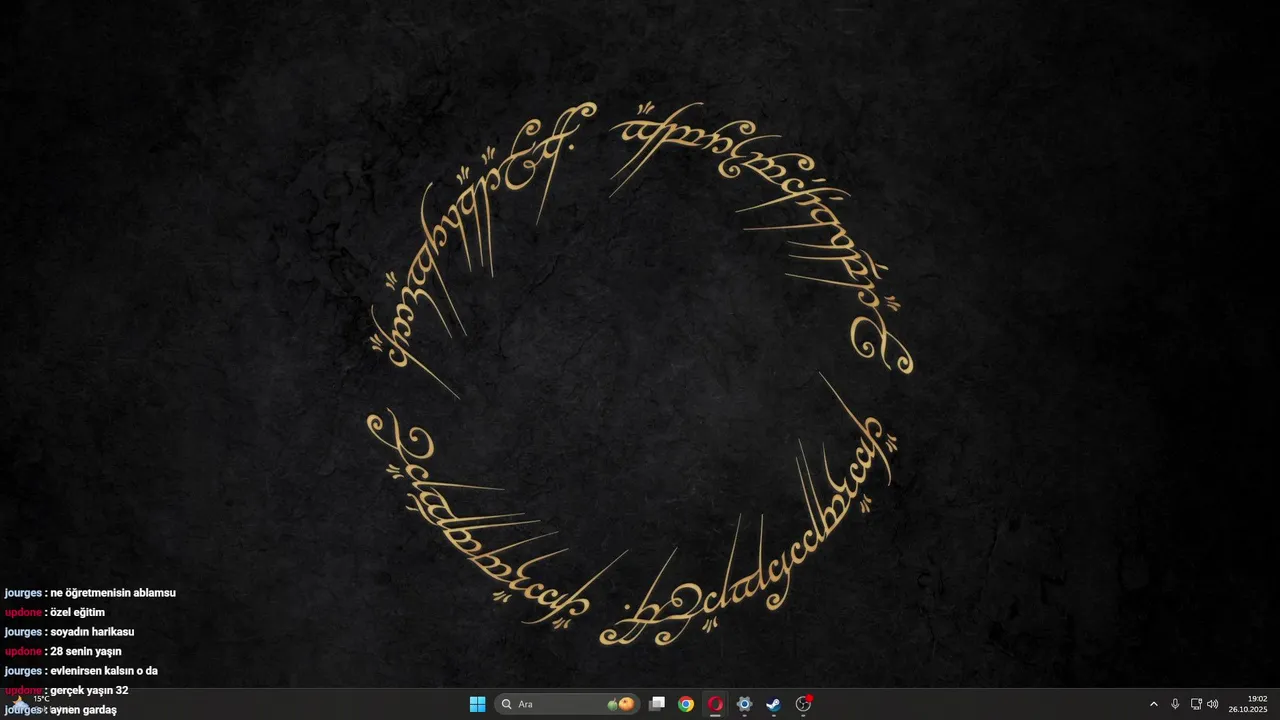Screen dimensions: 1280x720
Task: Open the Settings gear app in taskbar
Action: pos(744,704)
